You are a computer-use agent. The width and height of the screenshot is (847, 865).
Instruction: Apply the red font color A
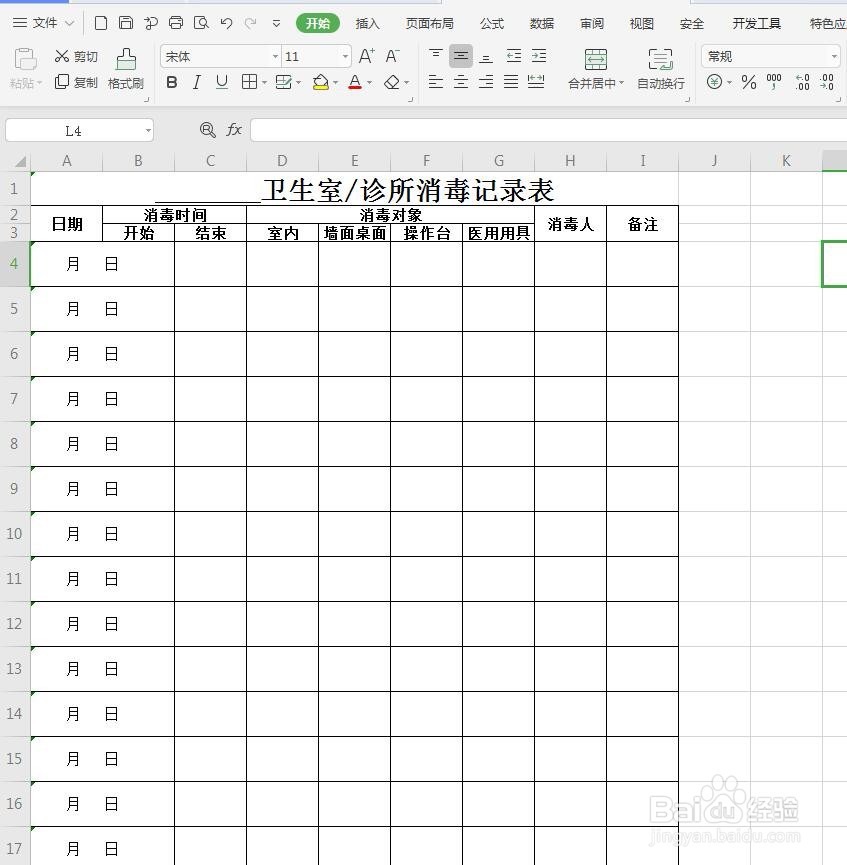pyautogui.click(x=355, y=82)
